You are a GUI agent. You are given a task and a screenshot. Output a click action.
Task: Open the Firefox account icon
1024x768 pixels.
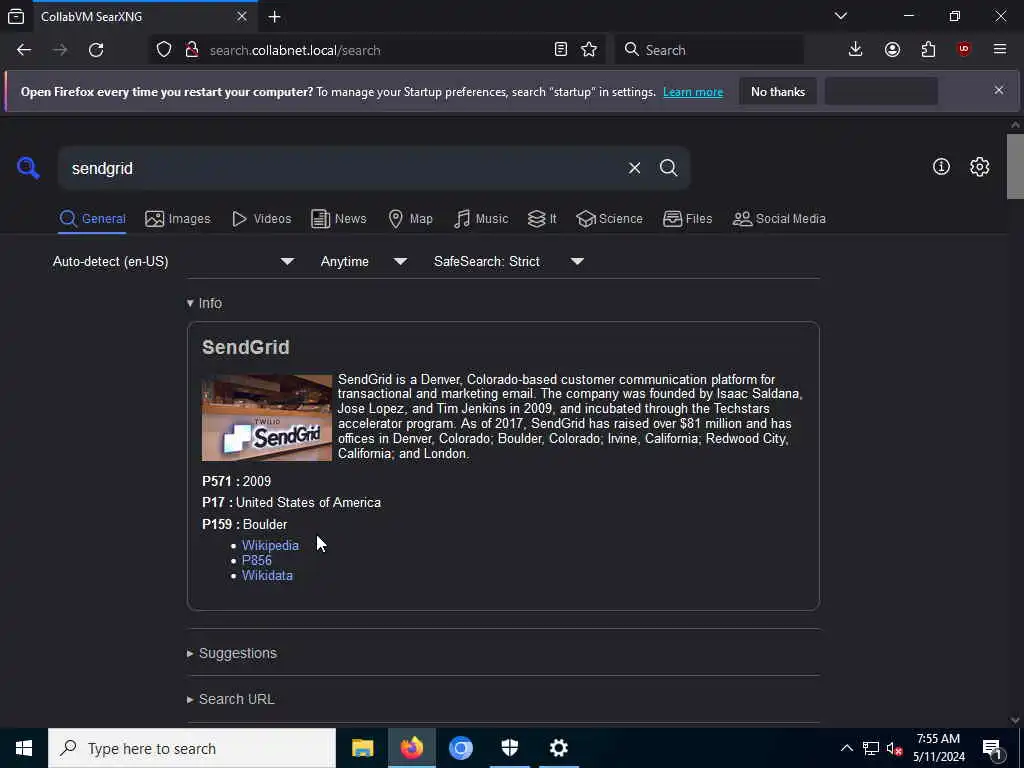click(892, 50)
